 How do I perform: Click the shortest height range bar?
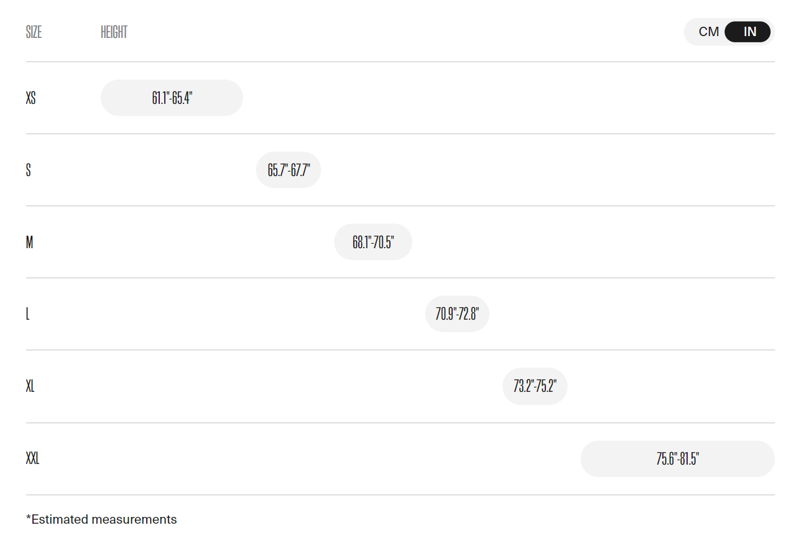(172, 98)
